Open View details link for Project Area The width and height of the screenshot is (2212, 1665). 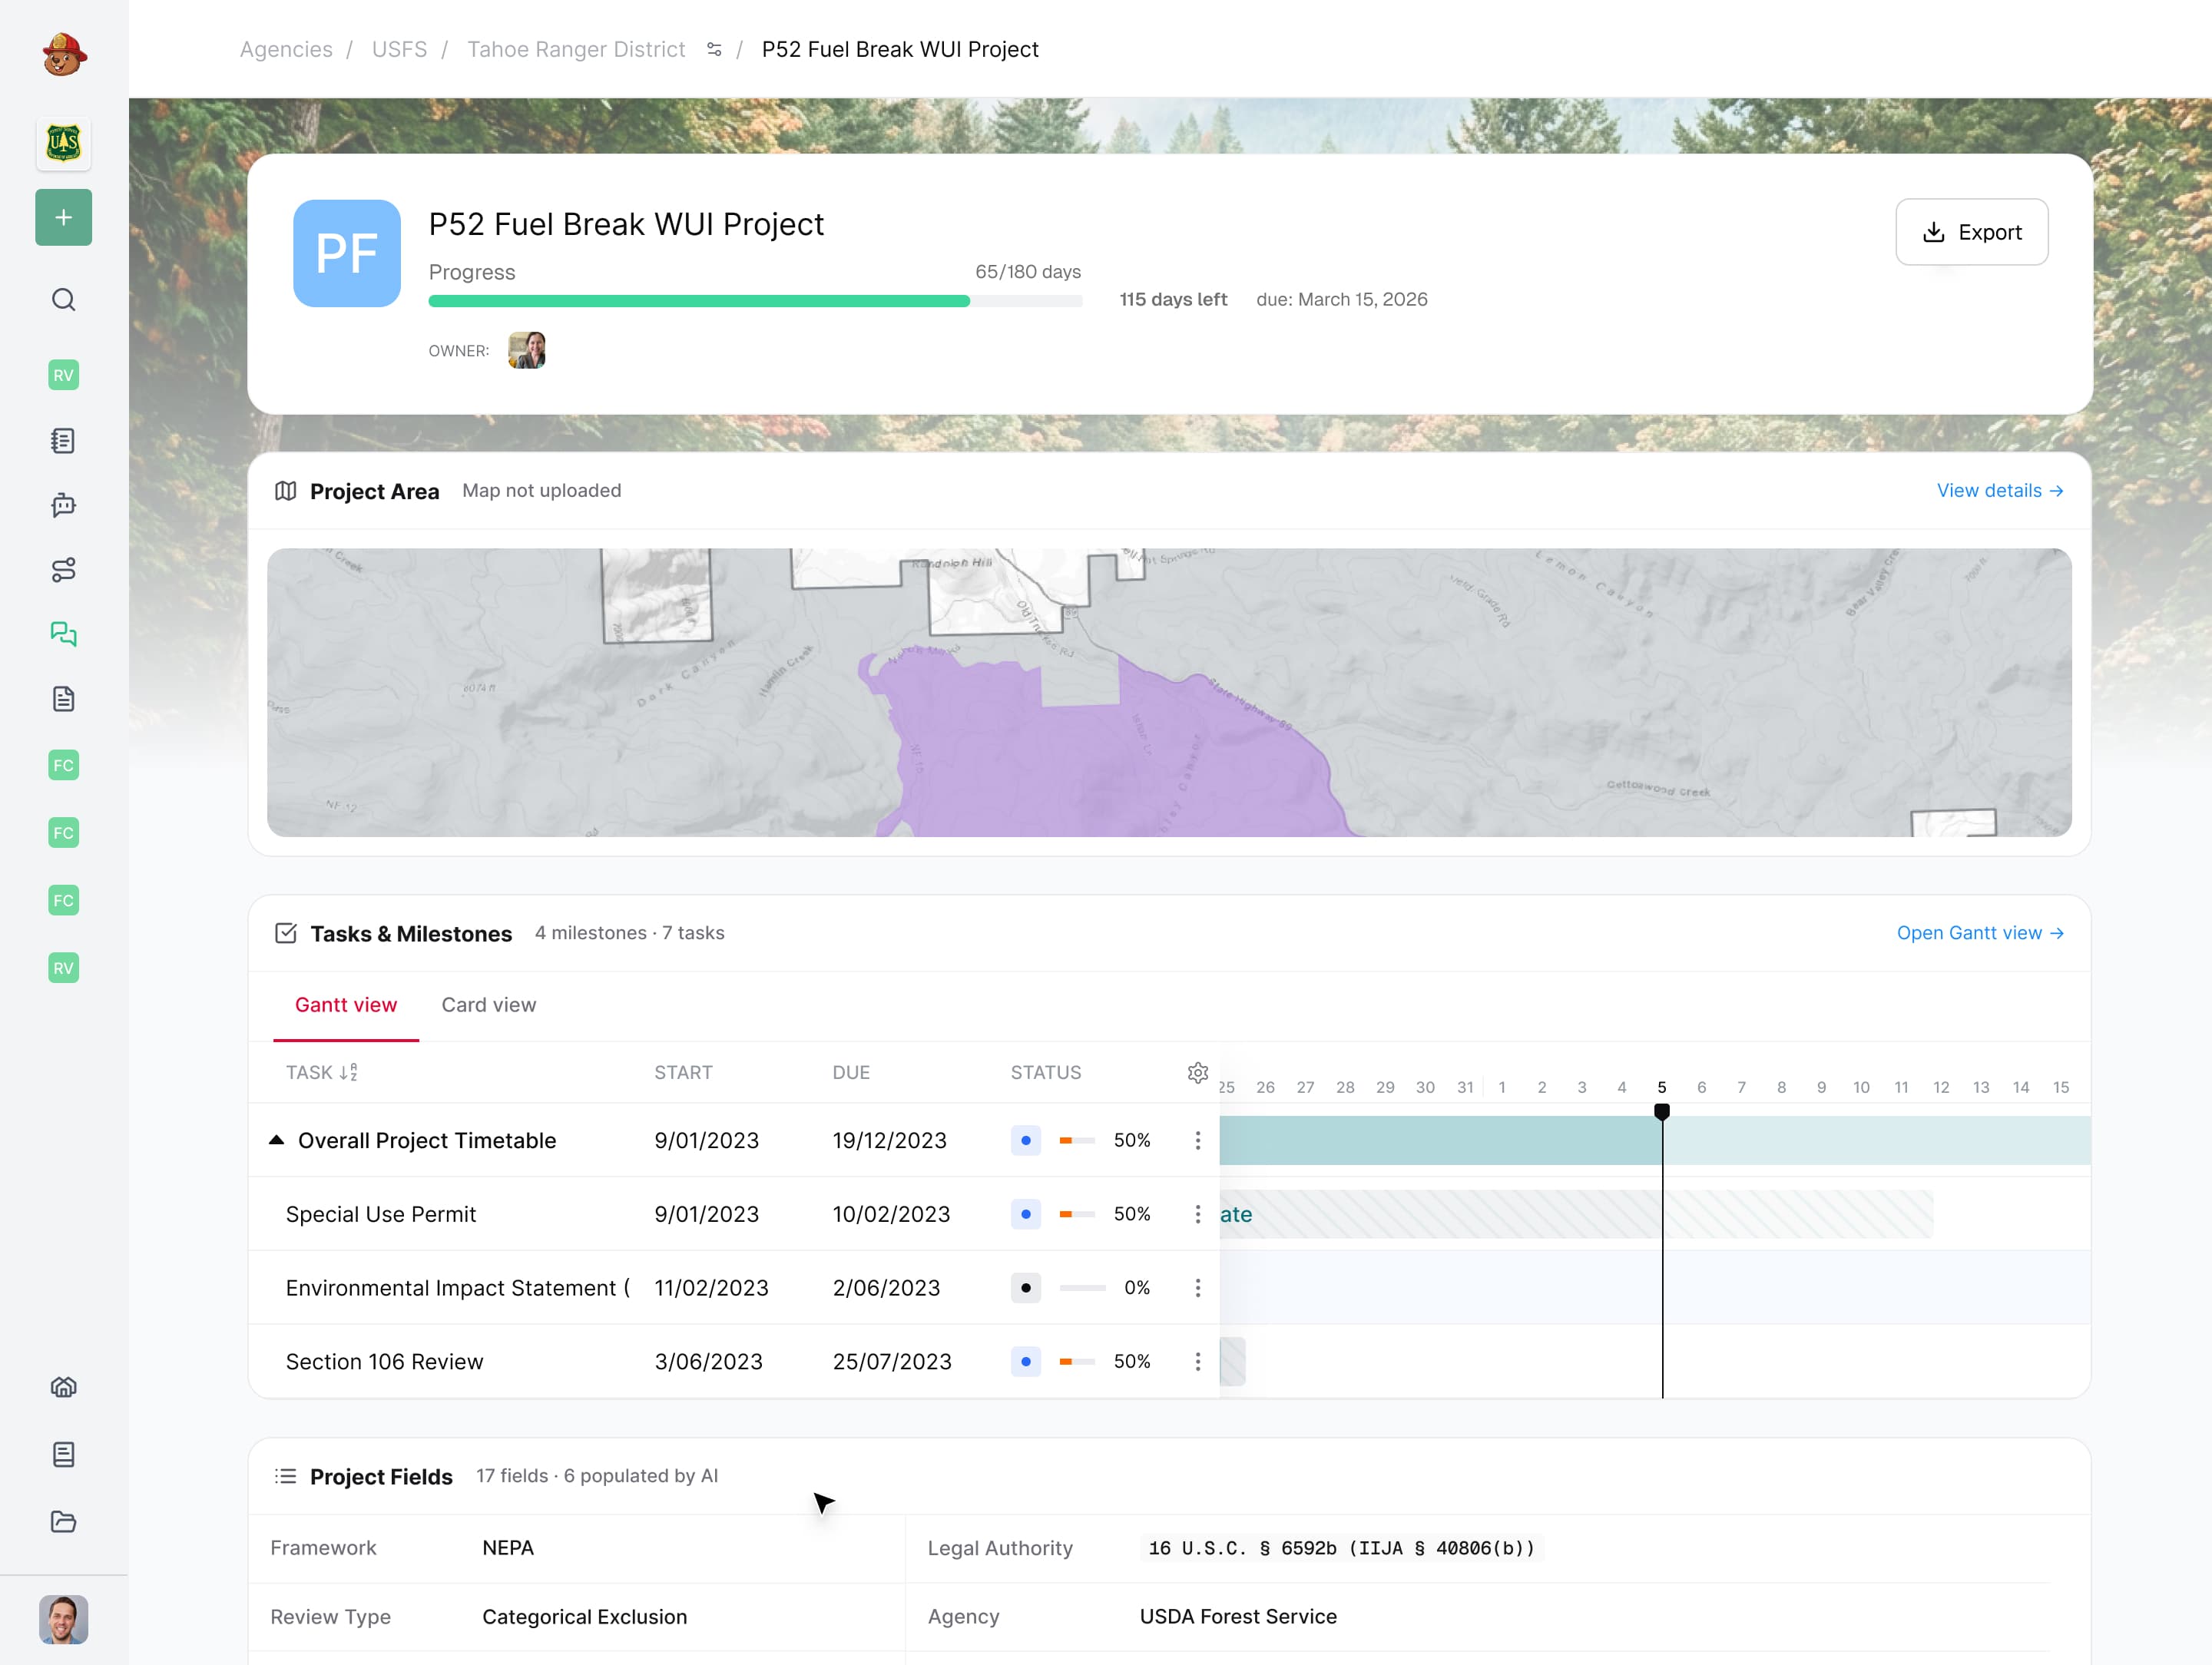[2000, 491]
